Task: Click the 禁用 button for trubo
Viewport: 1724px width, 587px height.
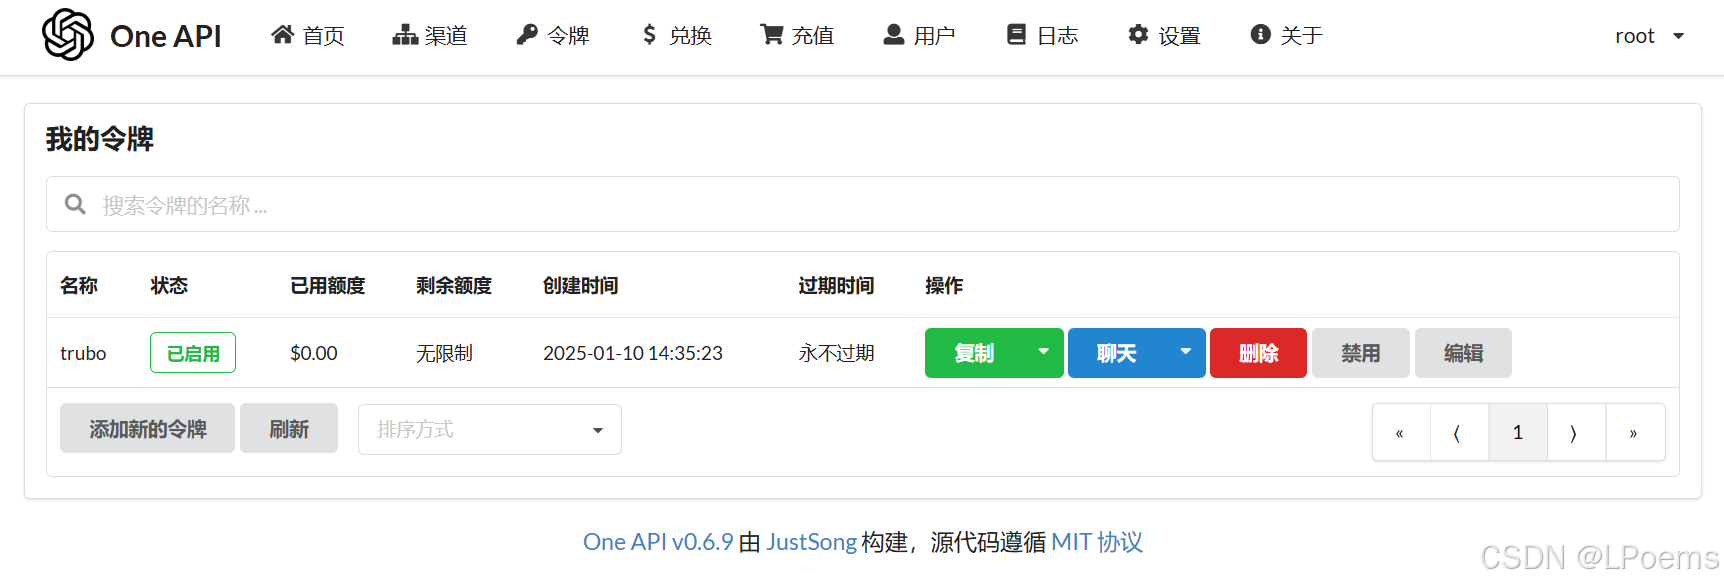Action: pyautogui.click(x=1361, y=353)
